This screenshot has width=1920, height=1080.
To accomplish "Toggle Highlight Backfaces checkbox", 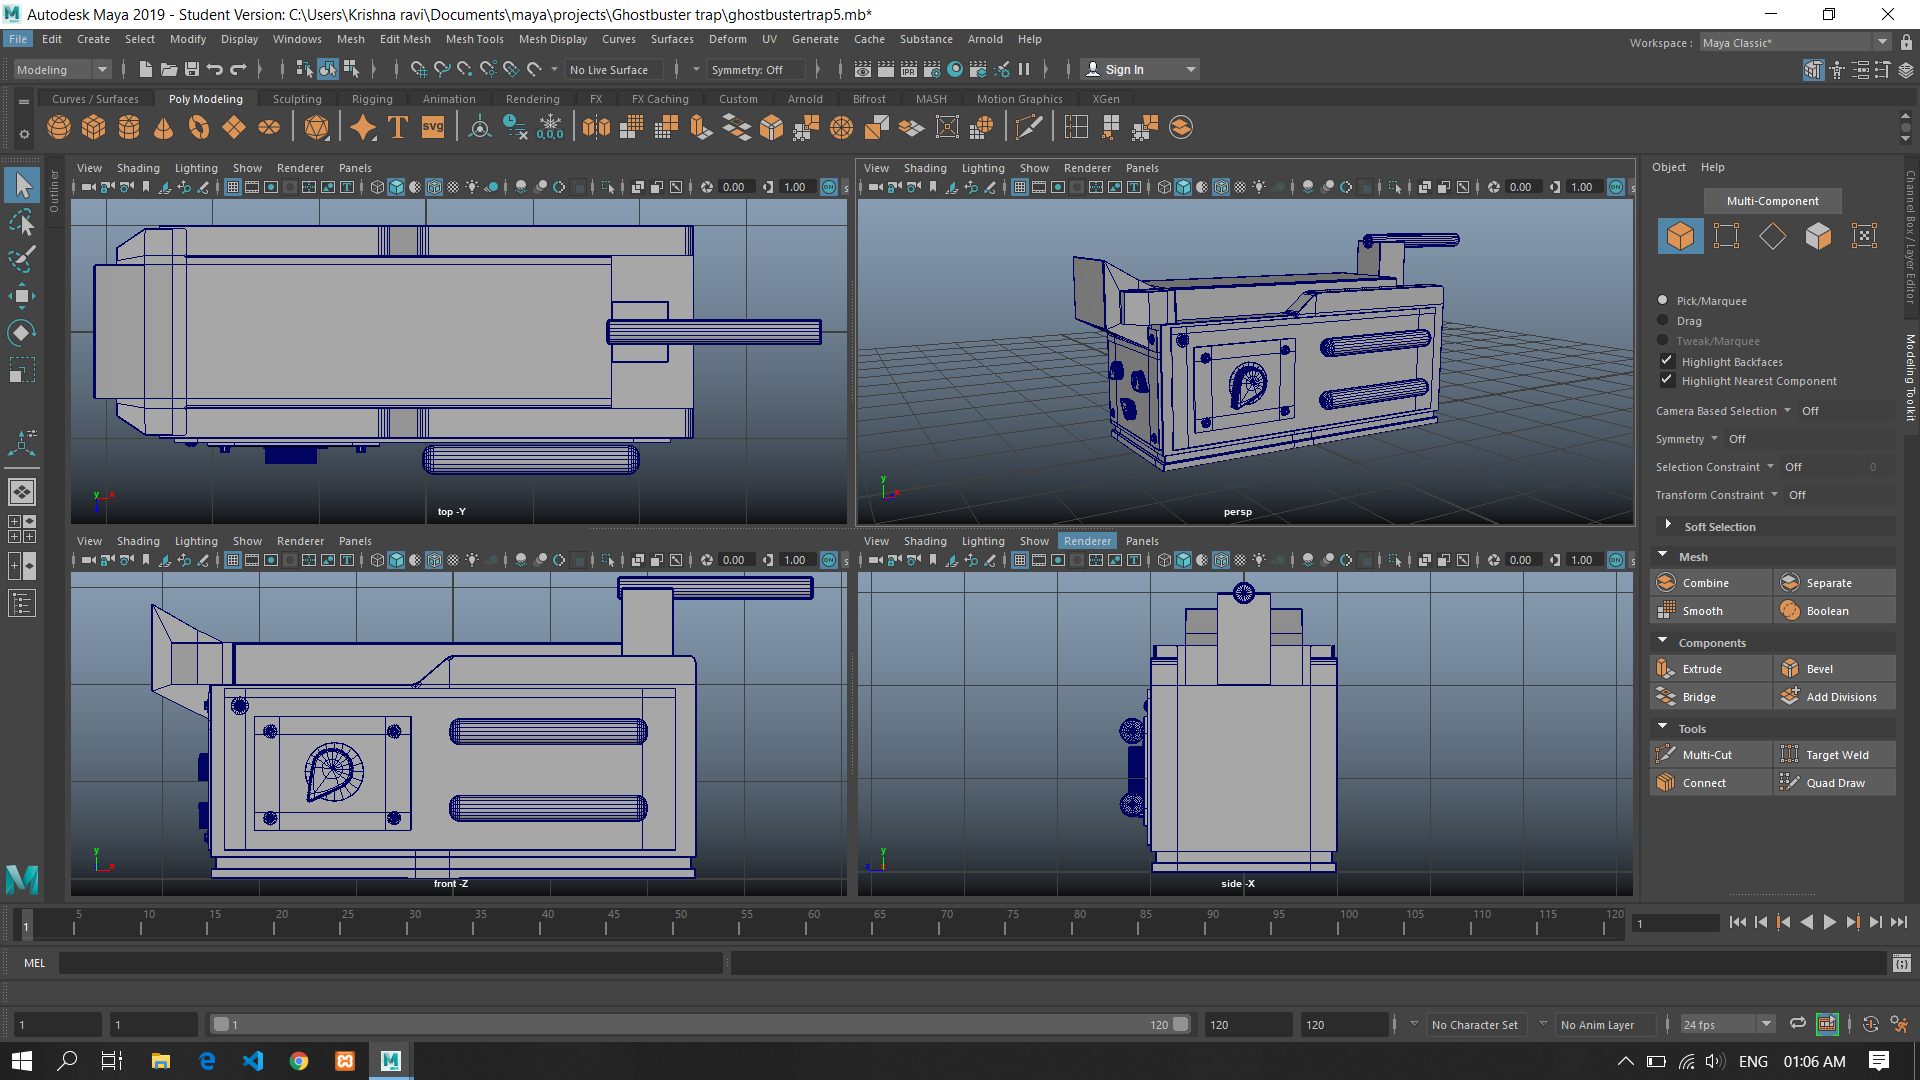I will point(1667,361).
